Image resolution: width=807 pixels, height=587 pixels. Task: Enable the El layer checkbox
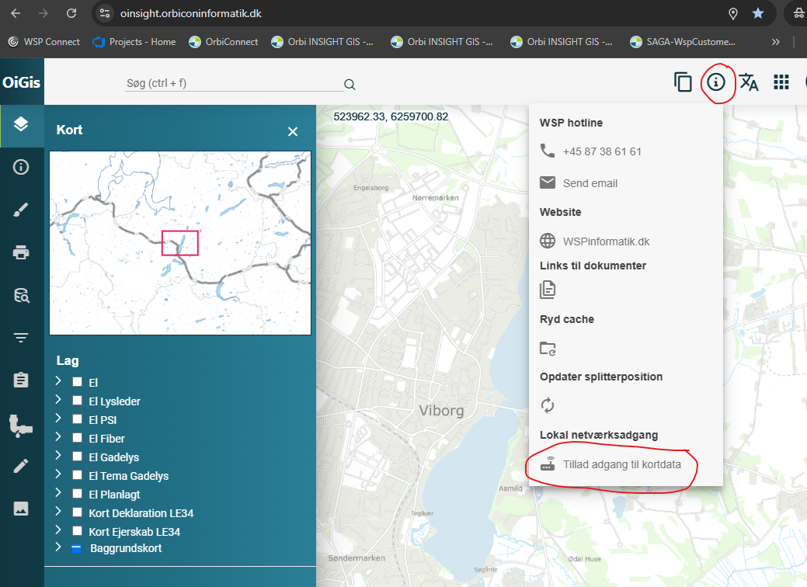[77, 382]
